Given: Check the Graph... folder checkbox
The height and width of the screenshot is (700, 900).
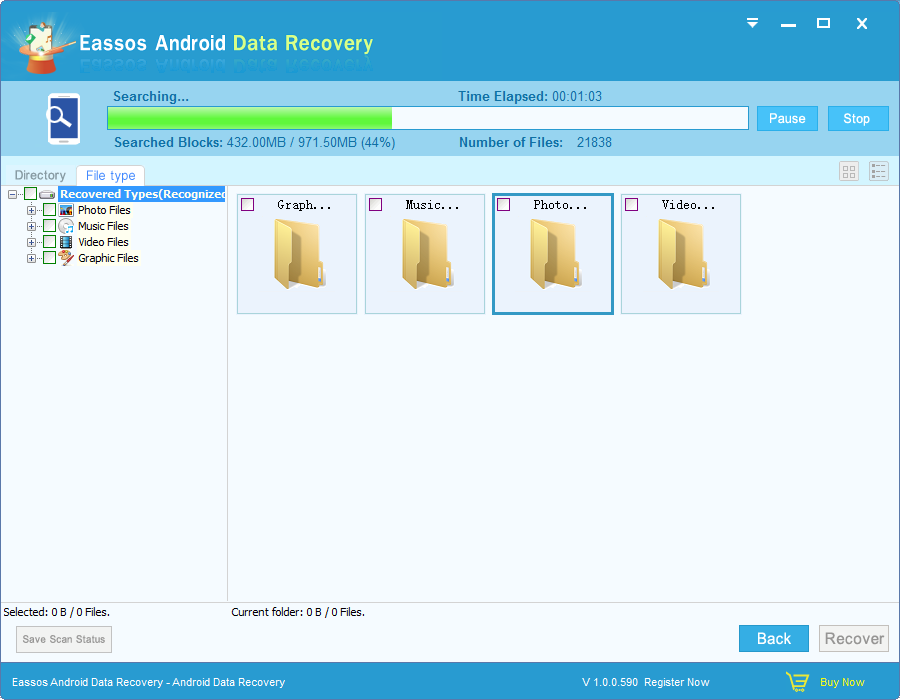Looking at the screenshot, I should 247,204.
